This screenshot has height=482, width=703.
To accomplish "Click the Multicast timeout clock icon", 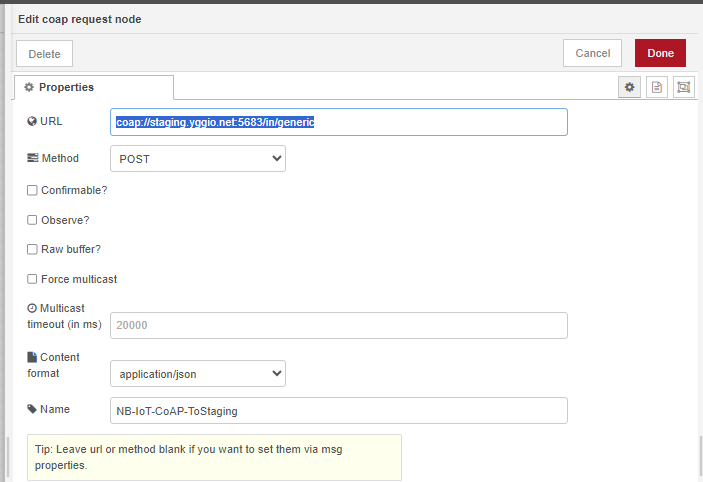I will point(32,308).
